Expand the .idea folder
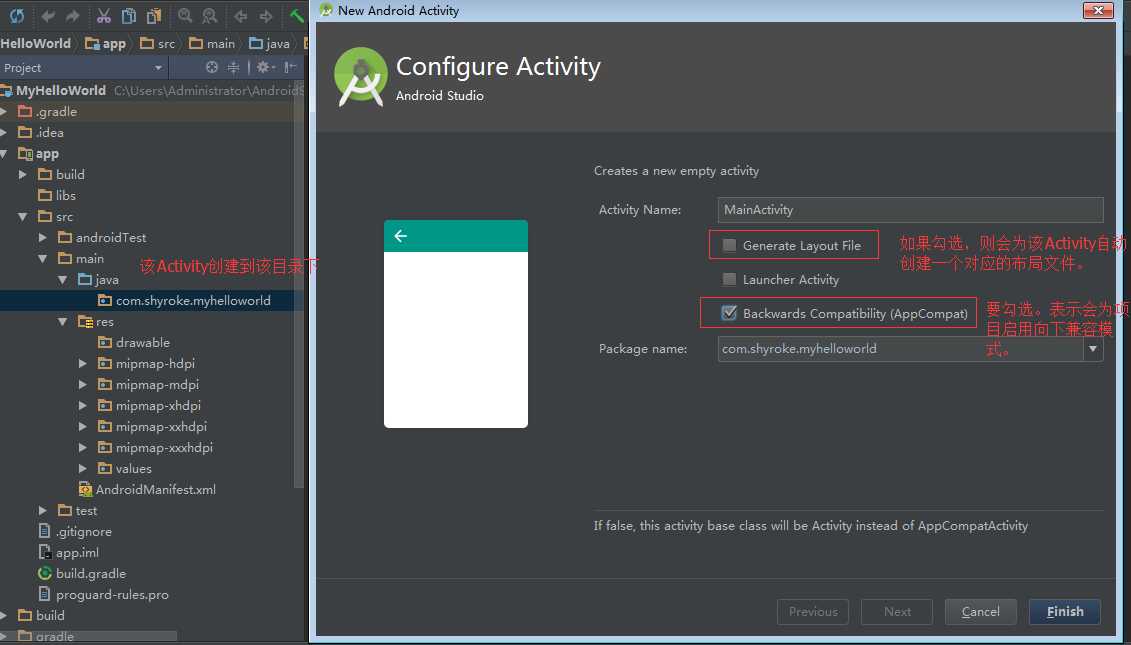 pyautogui.click(x=4, y=133)
